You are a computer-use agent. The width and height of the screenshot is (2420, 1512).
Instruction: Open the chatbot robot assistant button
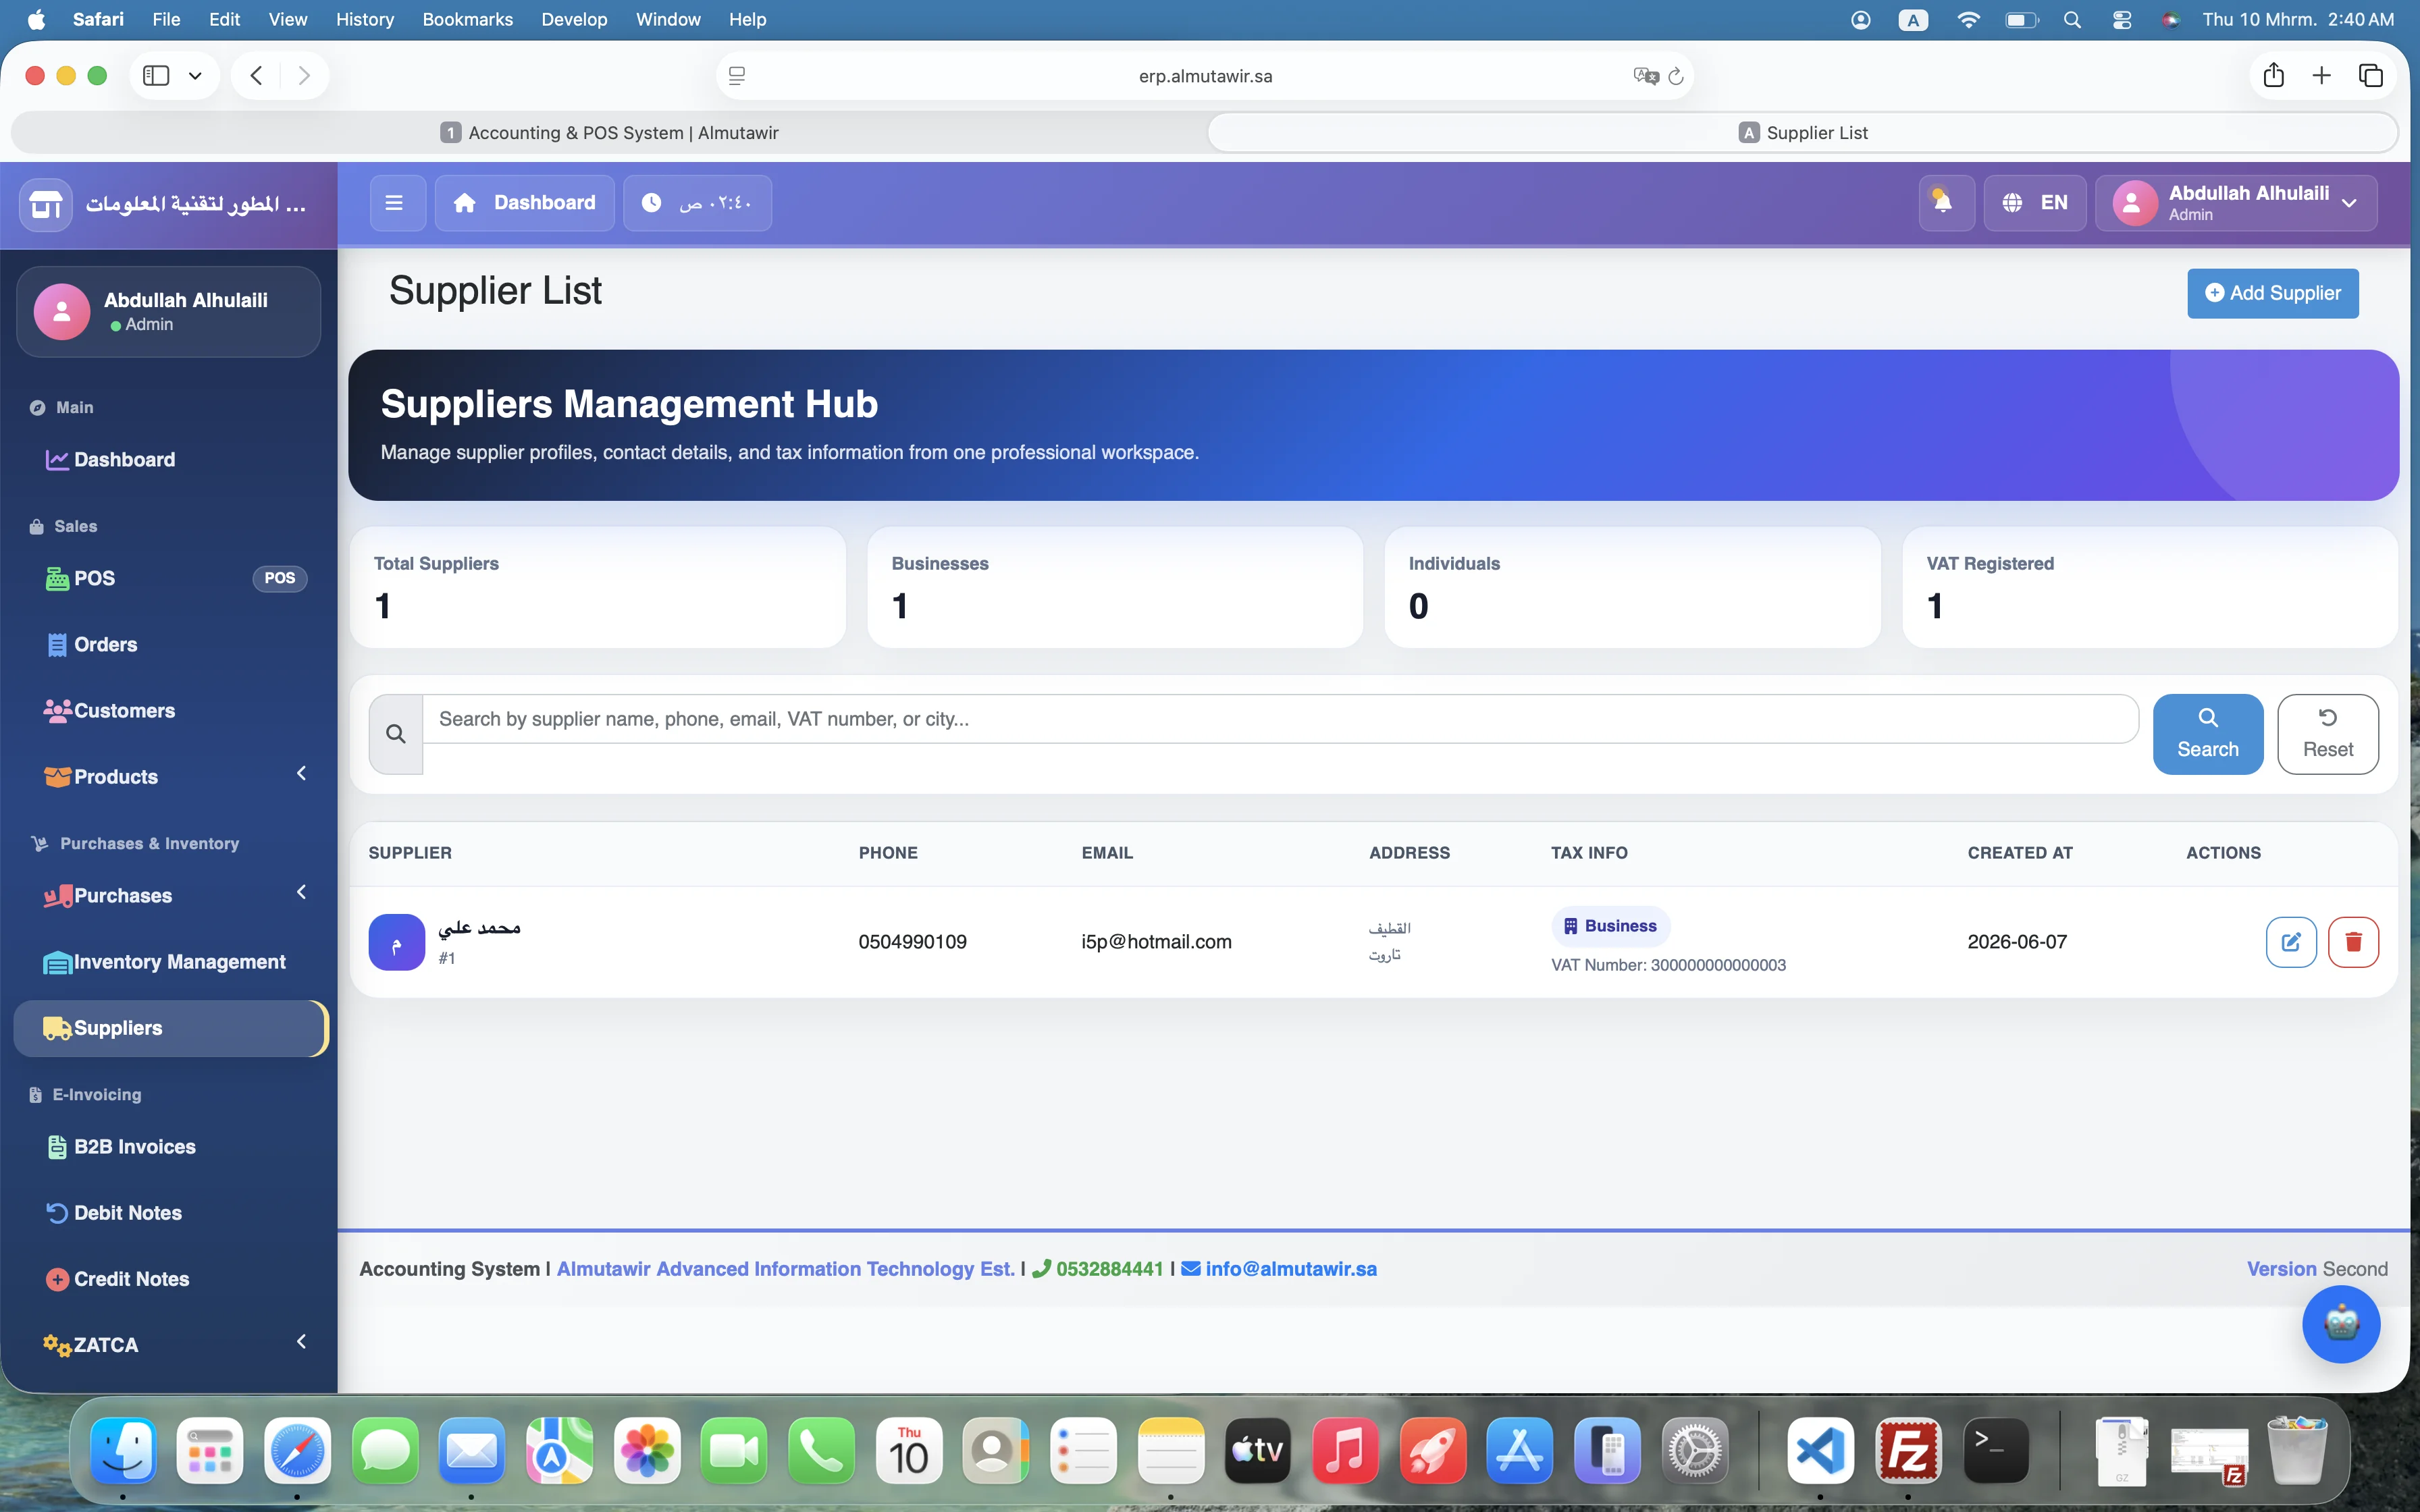[2341, 1325]
